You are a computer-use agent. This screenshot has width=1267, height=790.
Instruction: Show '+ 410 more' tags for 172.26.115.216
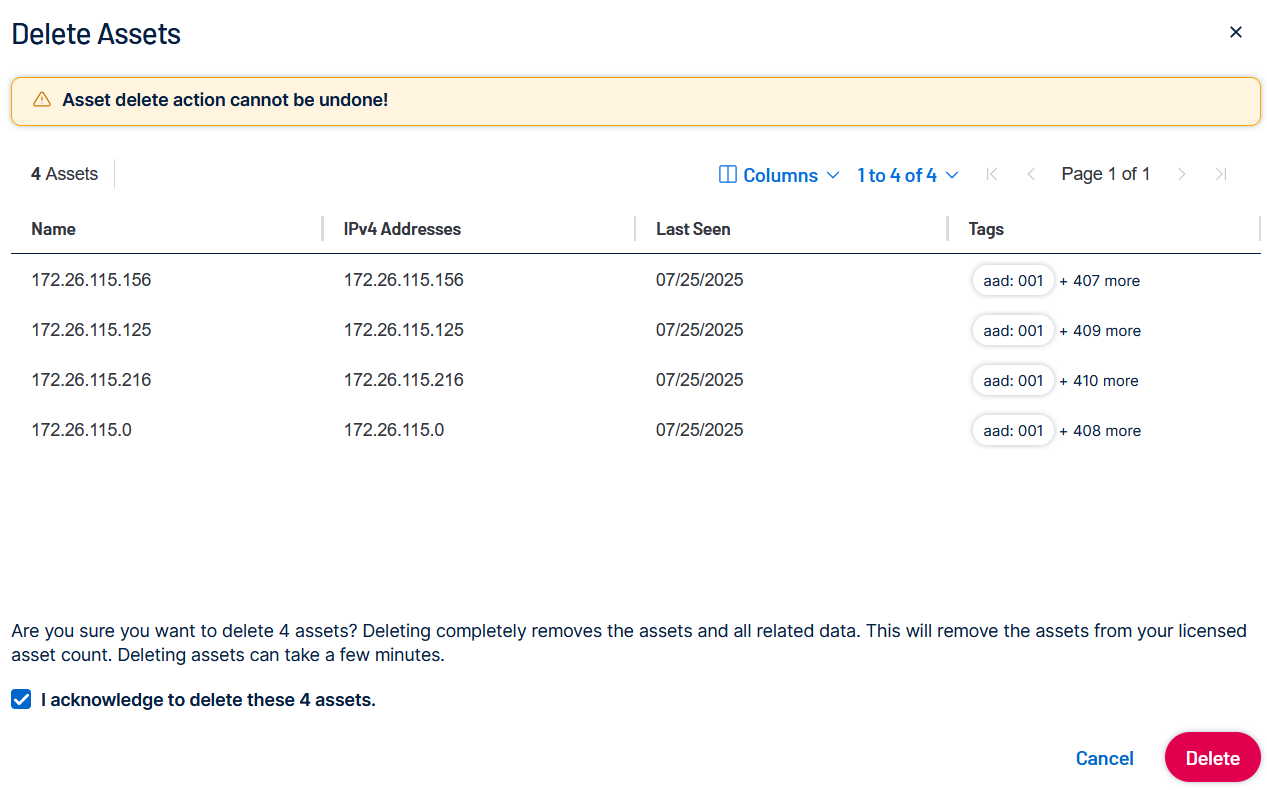[1099, 381]
